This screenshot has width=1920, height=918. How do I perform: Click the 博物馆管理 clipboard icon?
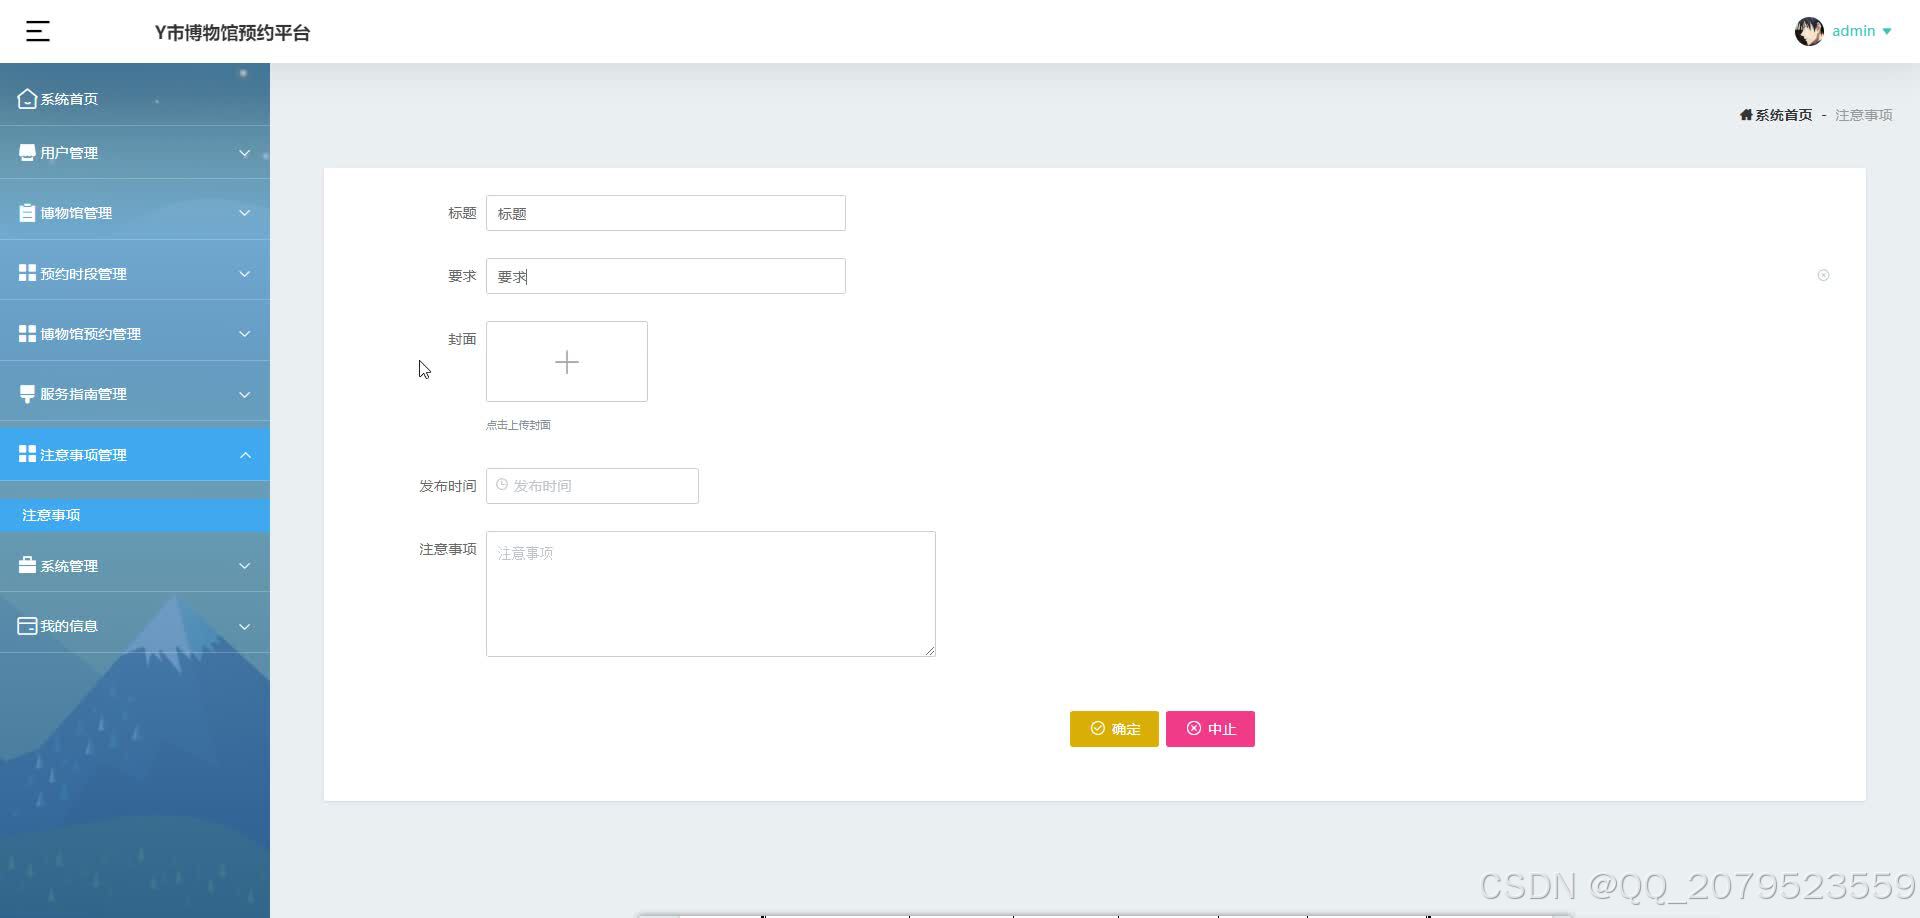tap(27, 212)
